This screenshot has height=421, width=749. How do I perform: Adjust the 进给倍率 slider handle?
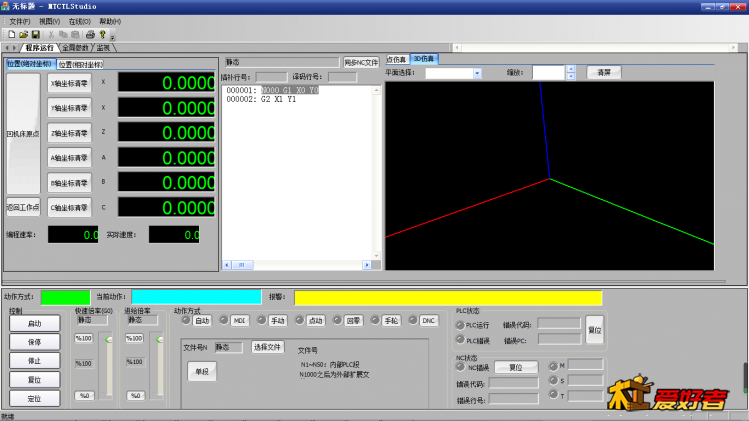pyautogui.click(x=160, y=339)
